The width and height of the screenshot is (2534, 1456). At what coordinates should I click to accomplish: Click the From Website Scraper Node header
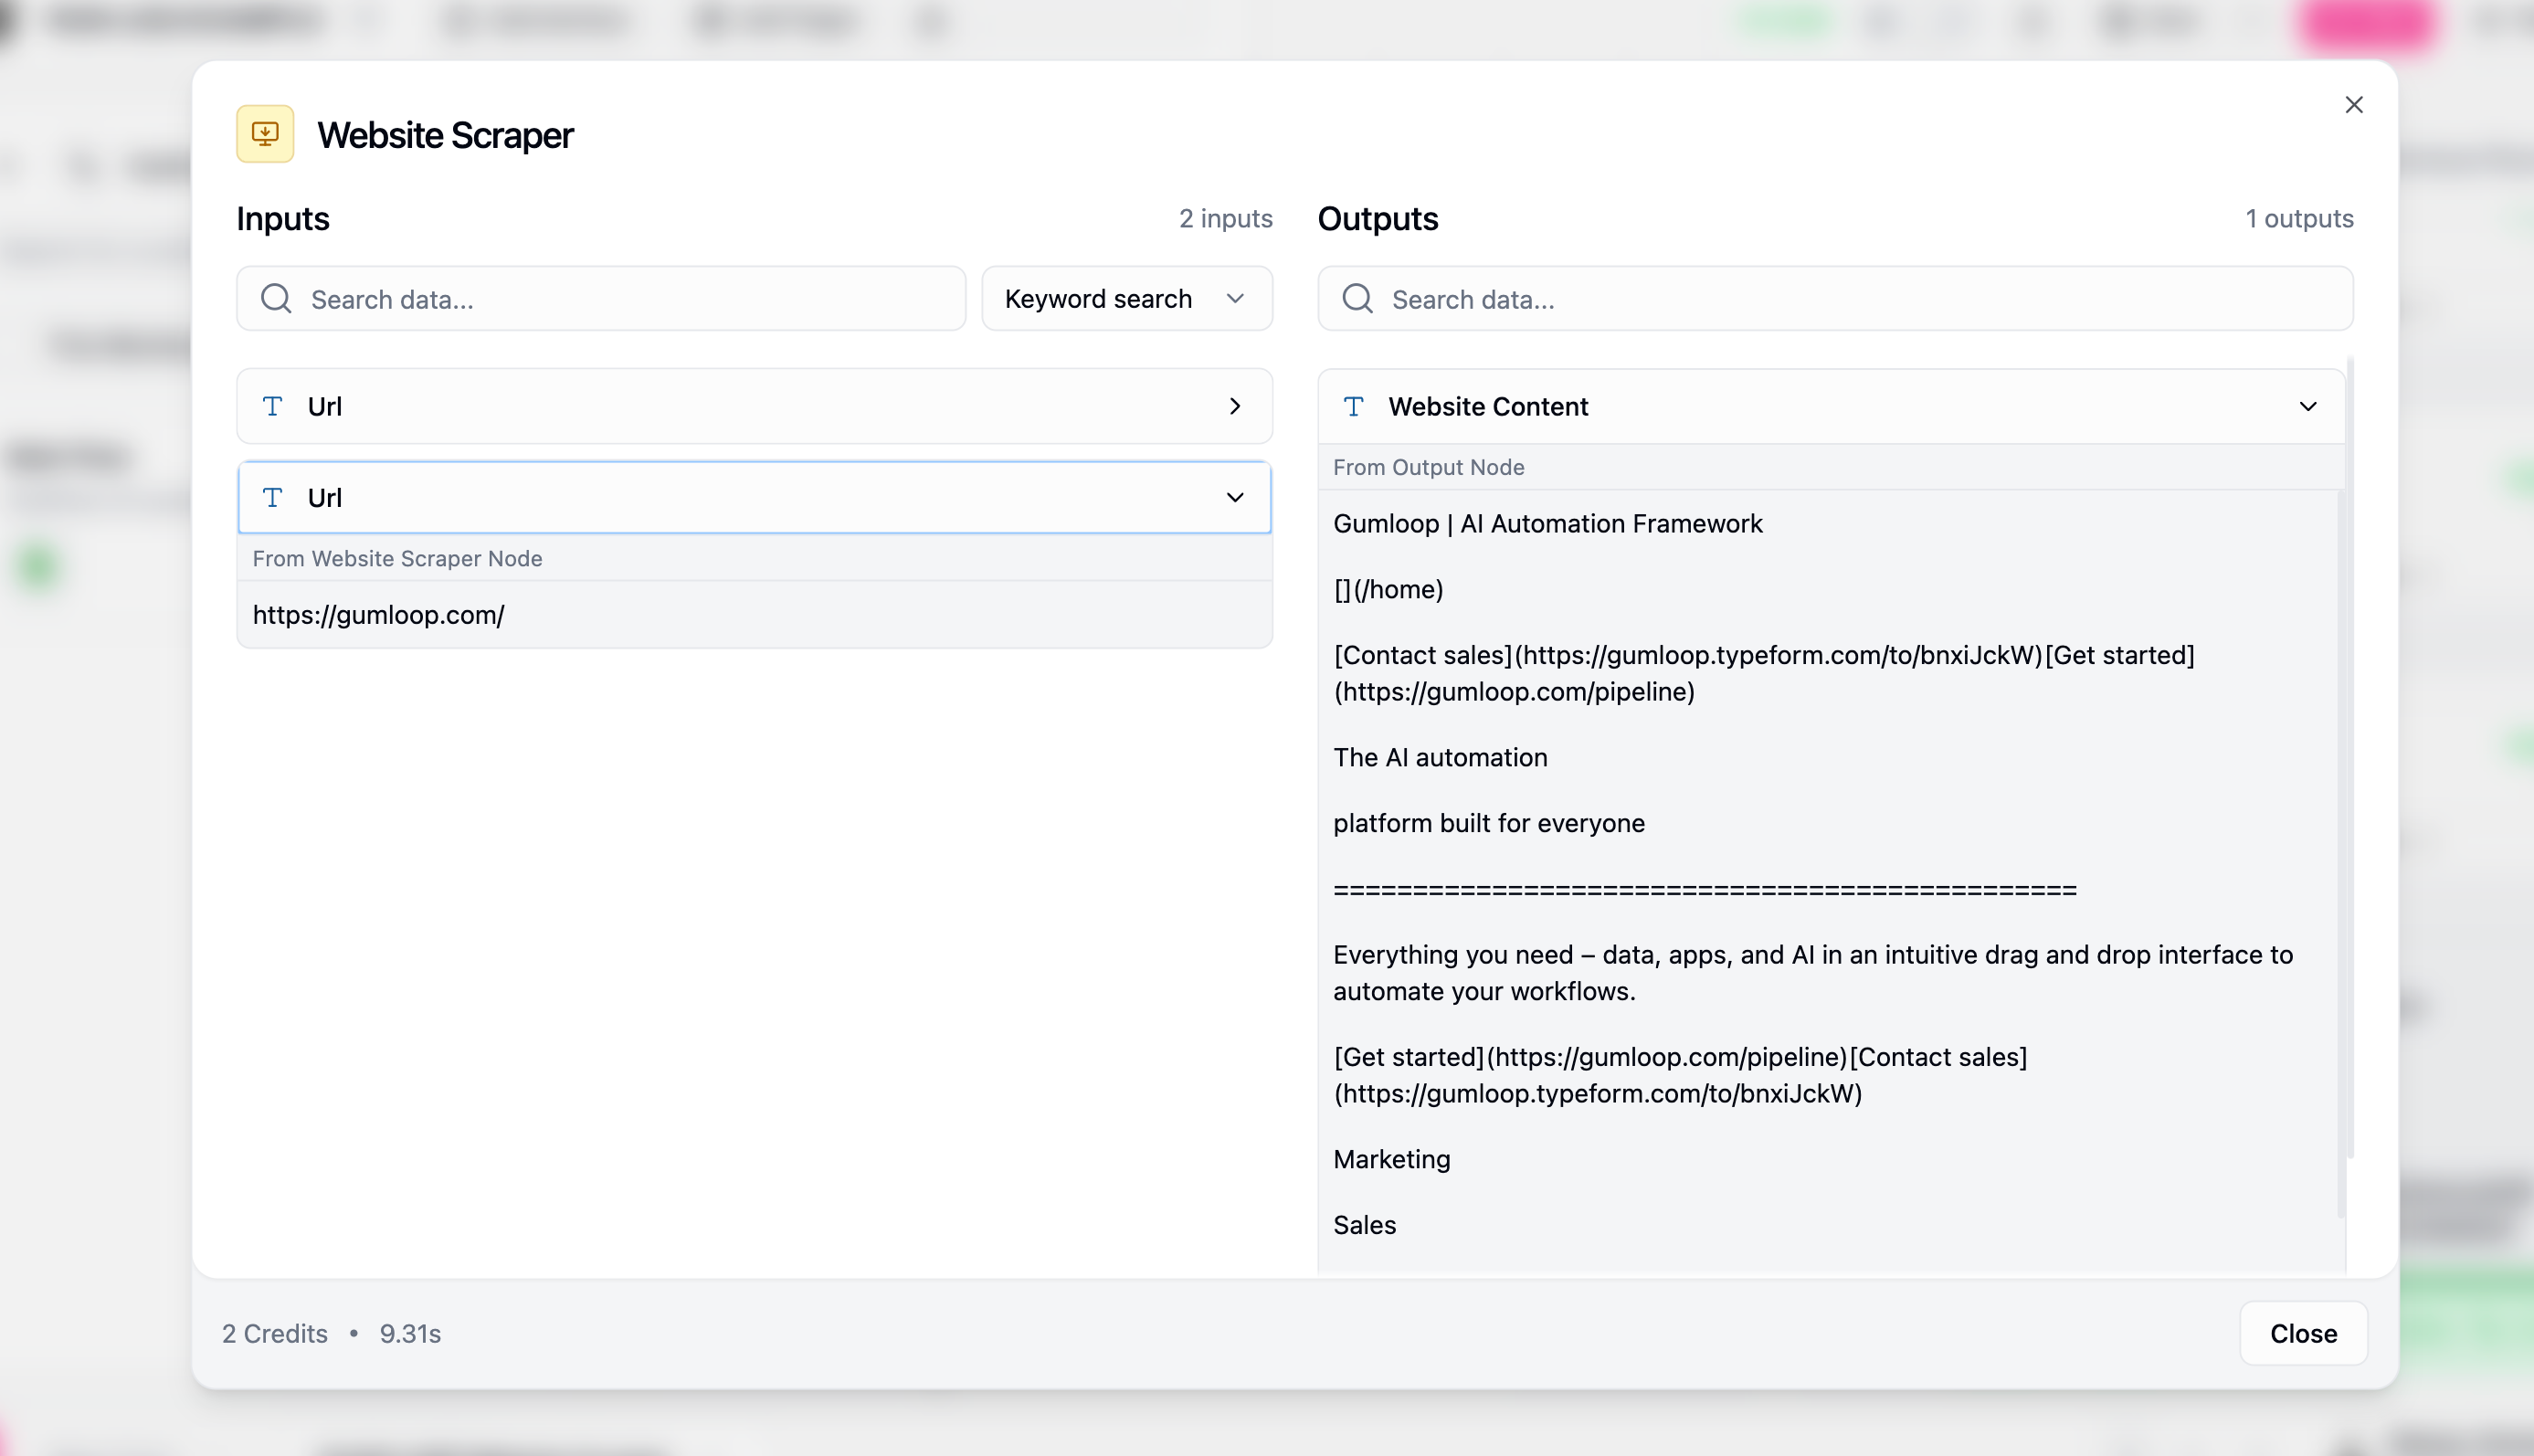click(x=398, y=558)
